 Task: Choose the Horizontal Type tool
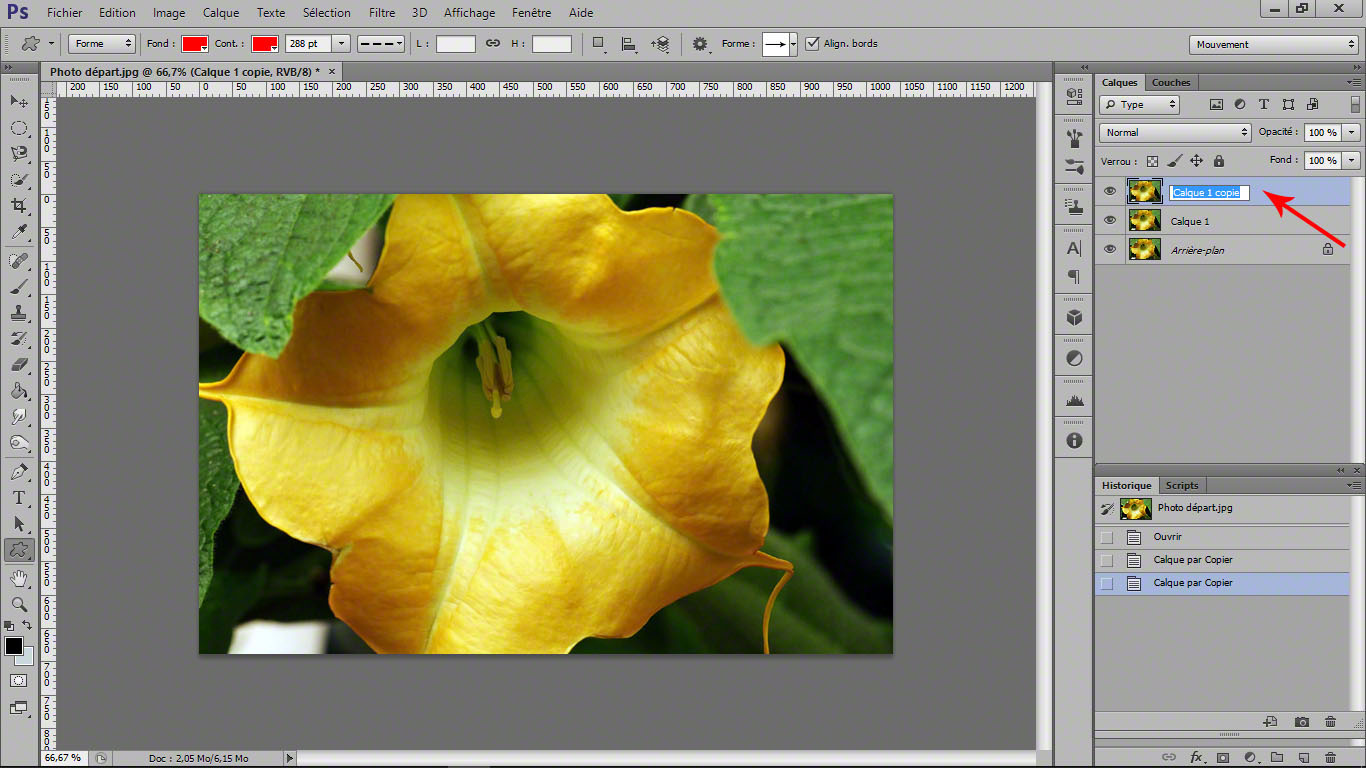(x=19, y=497)
